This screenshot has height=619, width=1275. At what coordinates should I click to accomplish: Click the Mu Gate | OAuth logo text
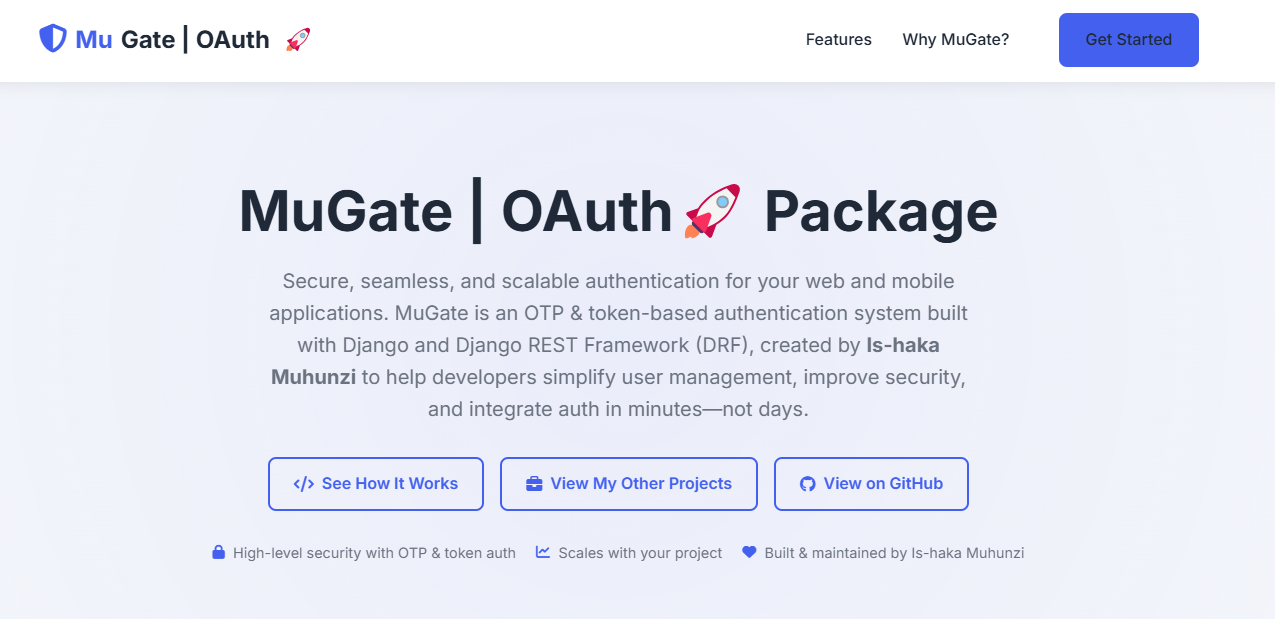tap(172, 39)
